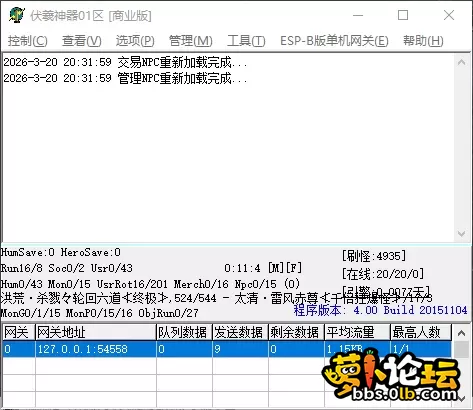Image resolution: width=473 pixels, height=410 pixels.
Task: Click the application icon in title bar
Action: [x=17, y=15]
